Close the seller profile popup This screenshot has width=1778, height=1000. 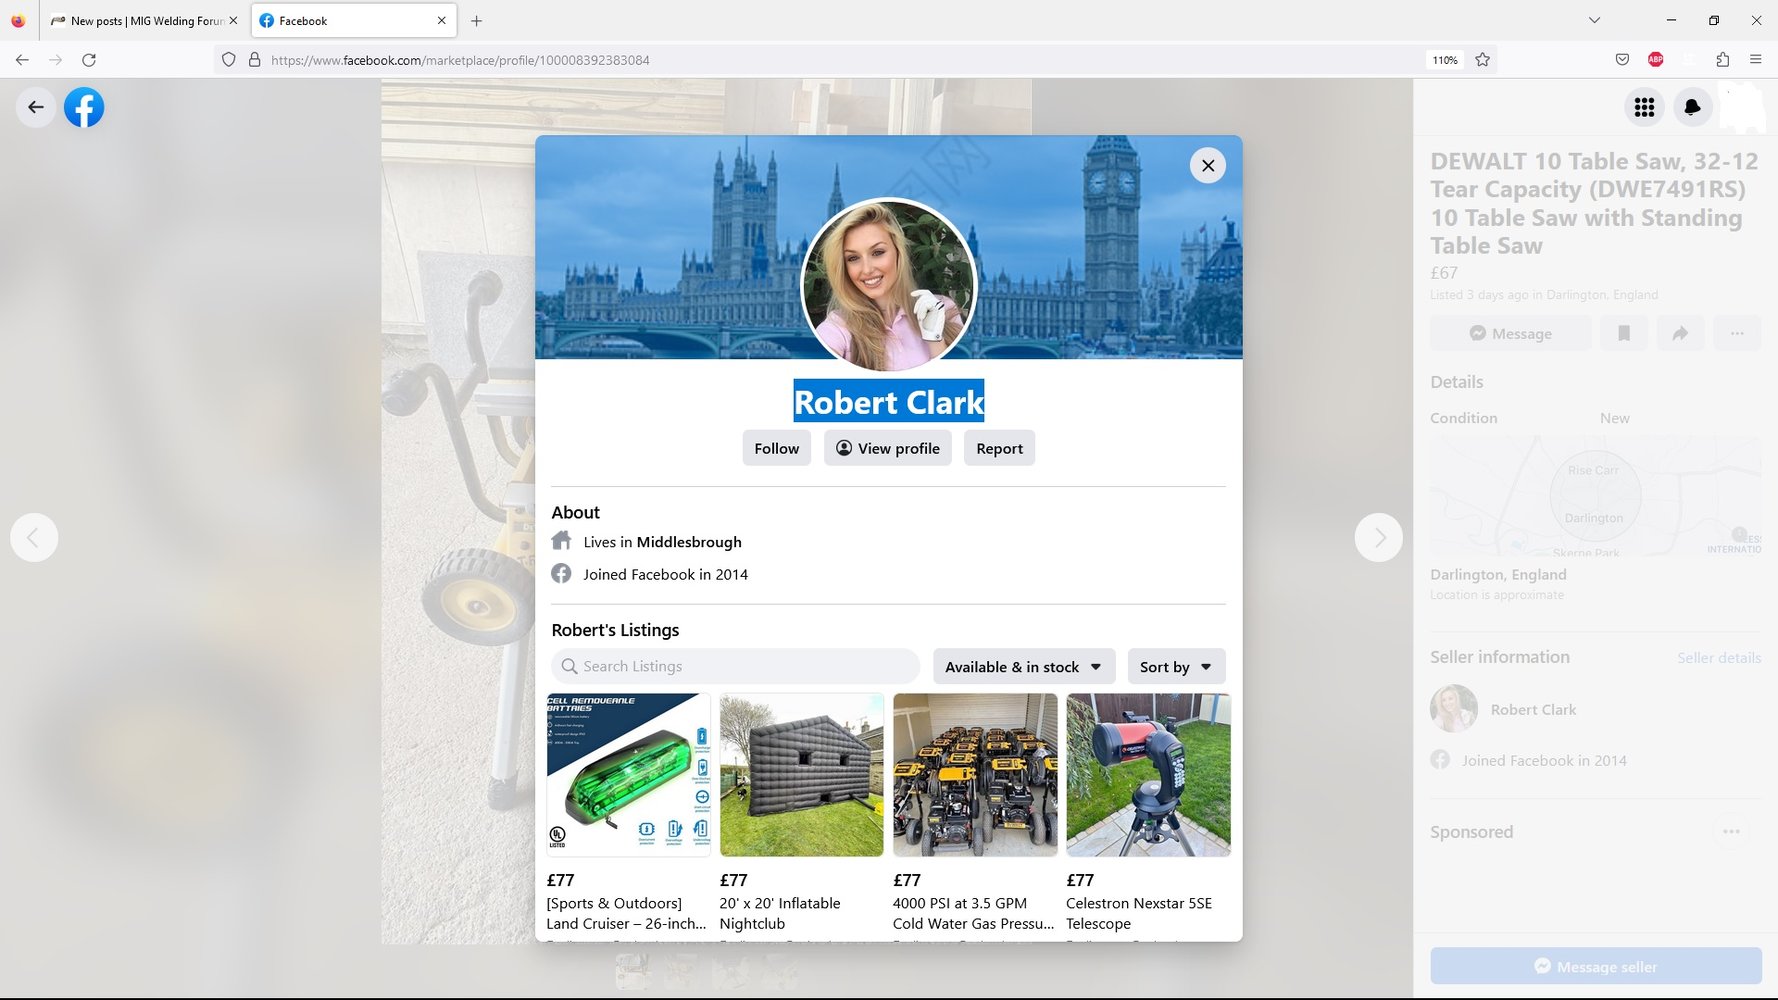[x=1208, y=165]
